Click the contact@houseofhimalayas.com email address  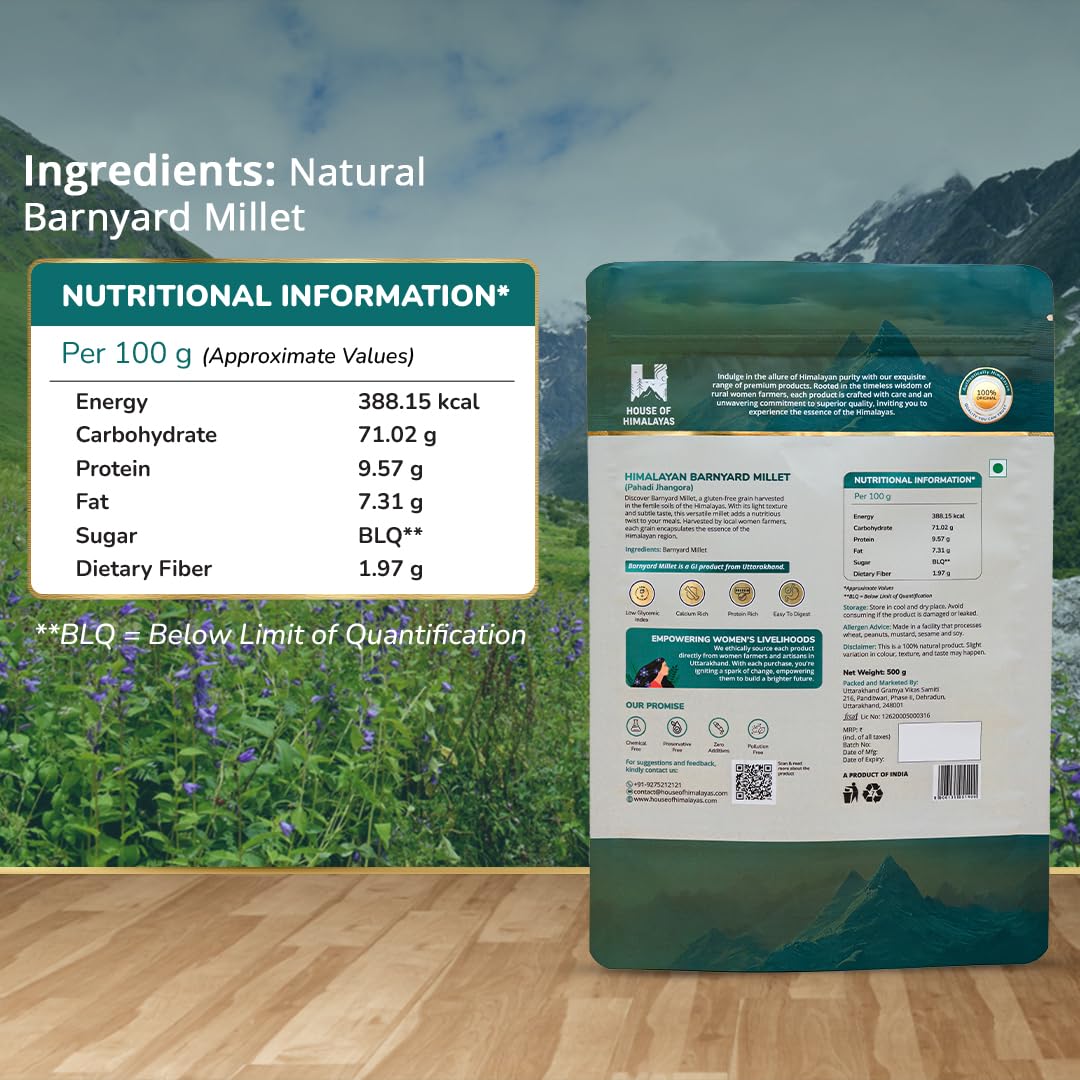click(x=680, y=792)
